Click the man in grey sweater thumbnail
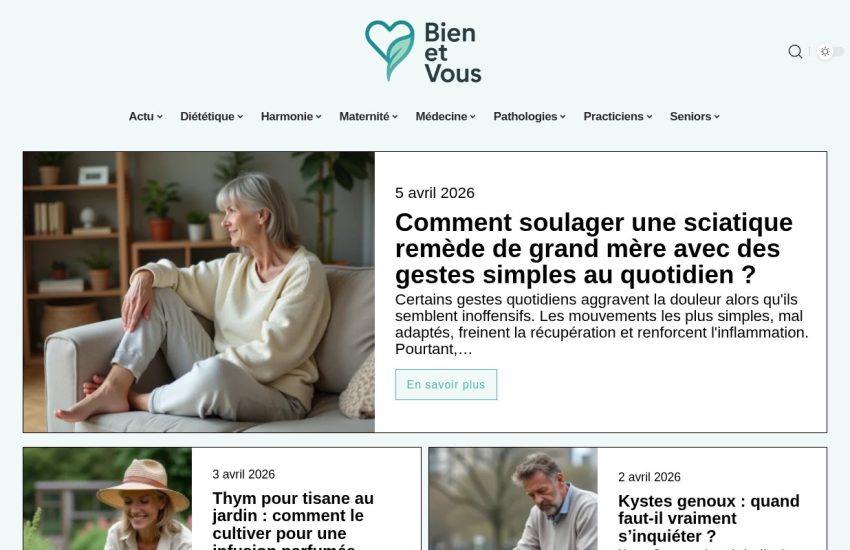The image size is (850, 550). pyautogui.click(x=513, y=499)
